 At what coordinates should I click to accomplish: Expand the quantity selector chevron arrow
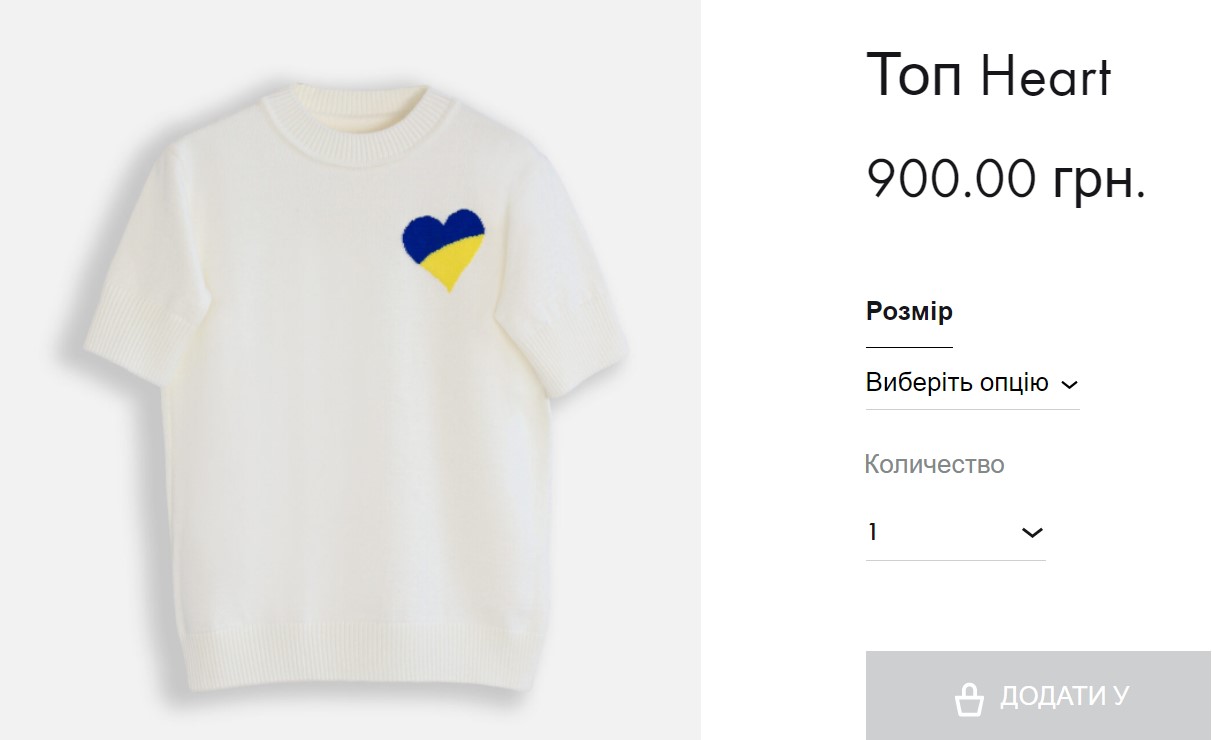[x=1032, y=532]
